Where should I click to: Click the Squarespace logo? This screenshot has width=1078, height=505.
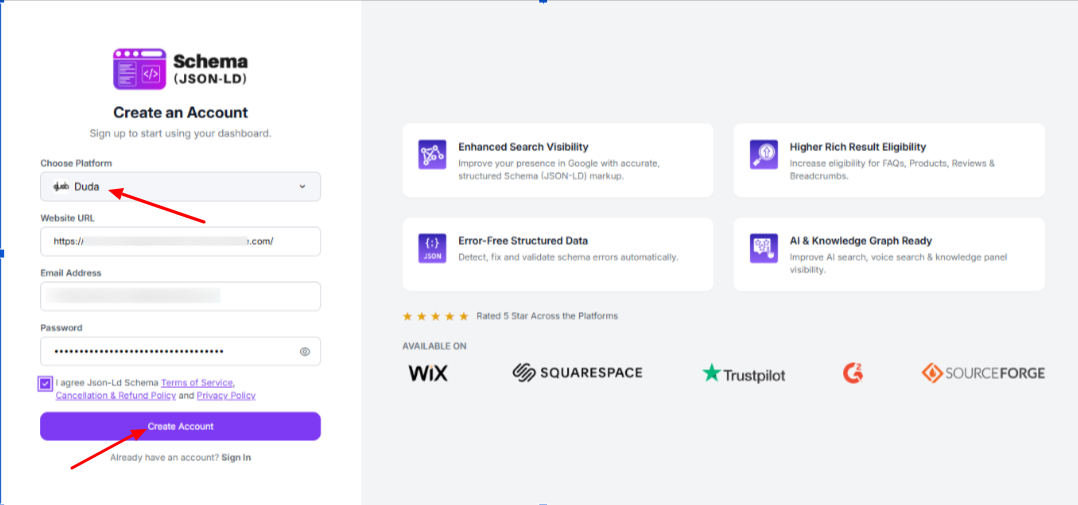pos(577,373)
